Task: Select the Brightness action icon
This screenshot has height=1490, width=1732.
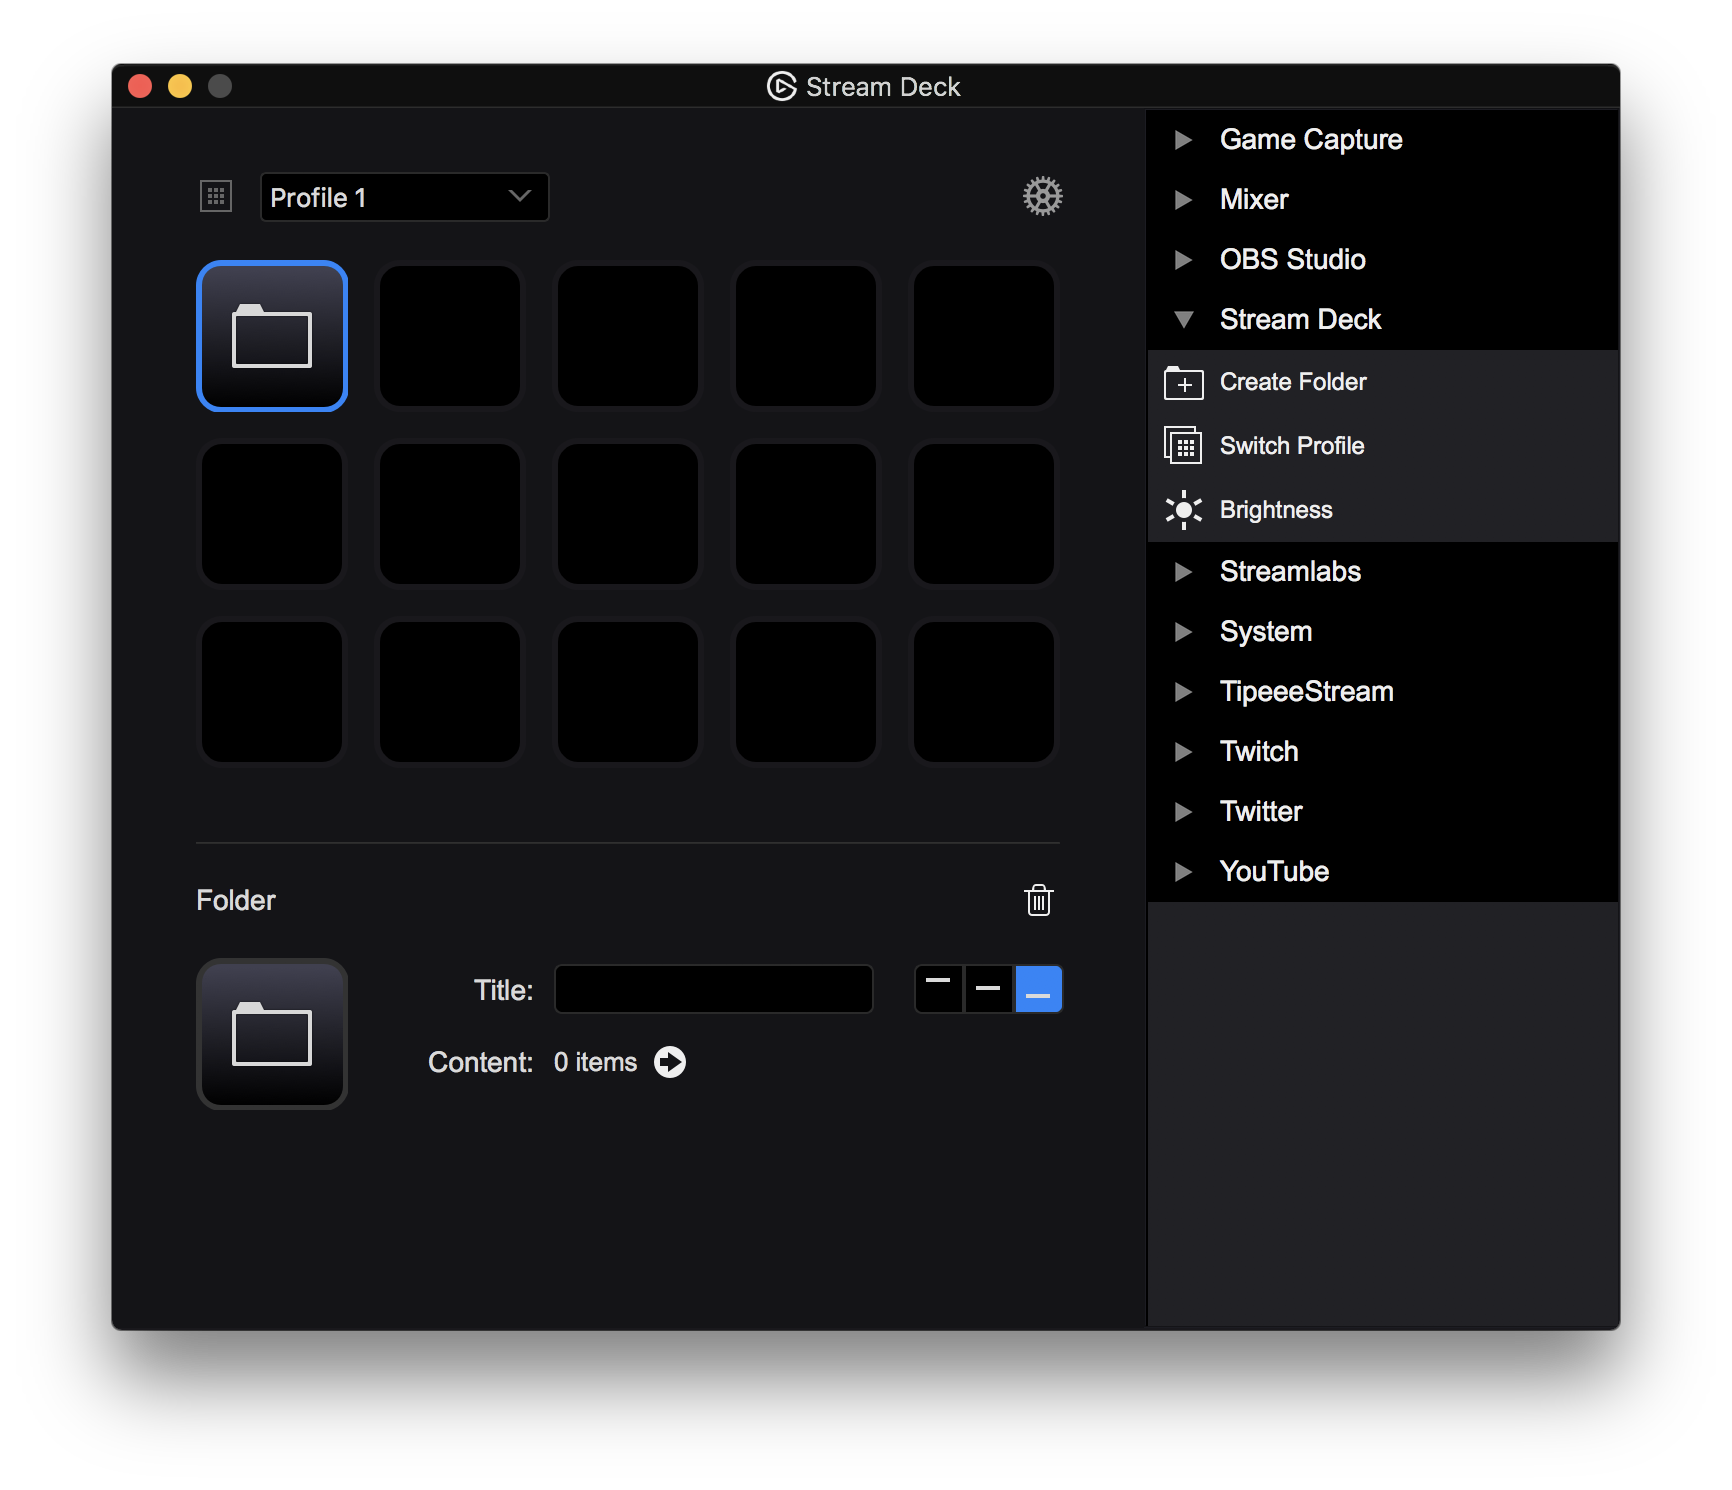Action: (x=1183, y=510)
